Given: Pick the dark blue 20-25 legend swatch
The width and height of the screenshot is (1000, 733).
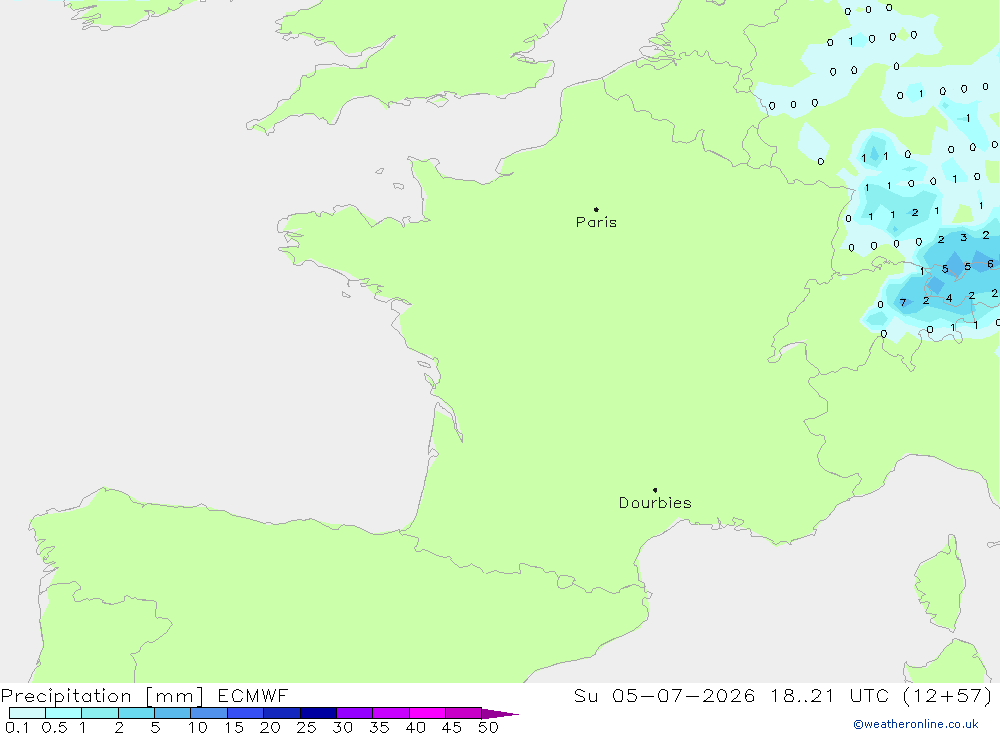Looking at the screenshot, I should [282, 713].
